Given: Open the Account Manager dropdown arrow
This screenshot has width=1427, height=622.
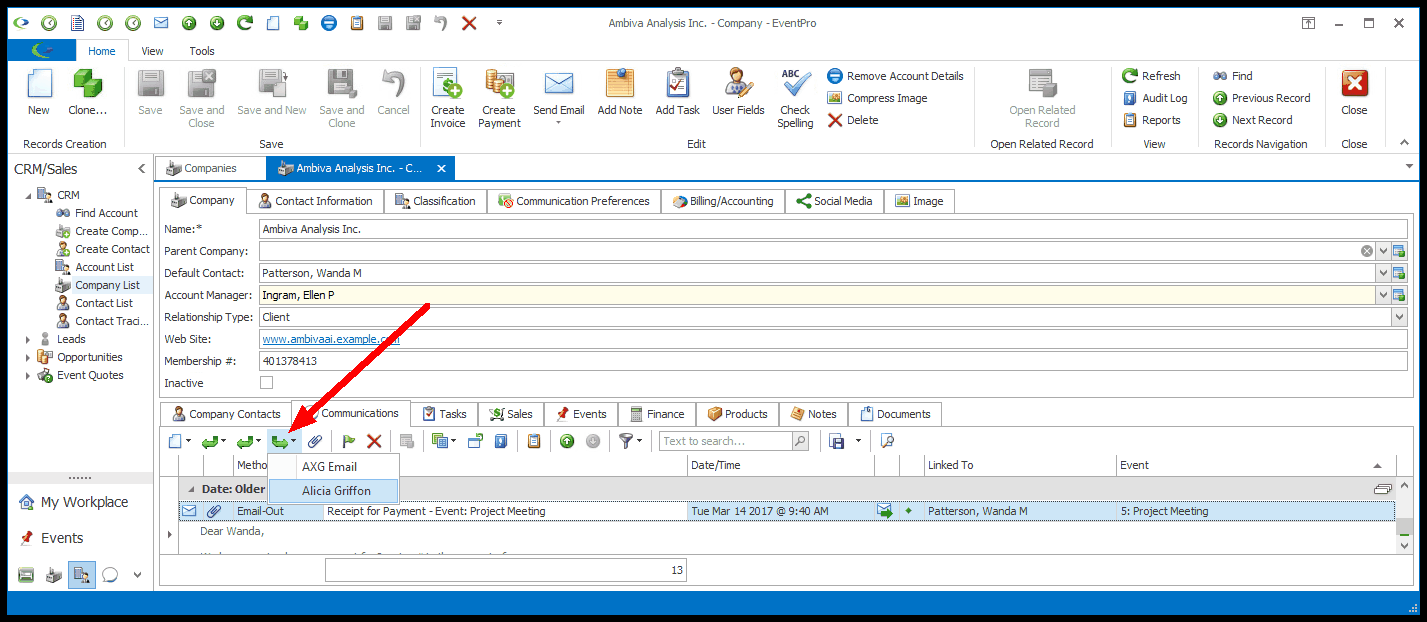Looking at the screenshot, I should pyautogui.click(x=1383, y=295).
